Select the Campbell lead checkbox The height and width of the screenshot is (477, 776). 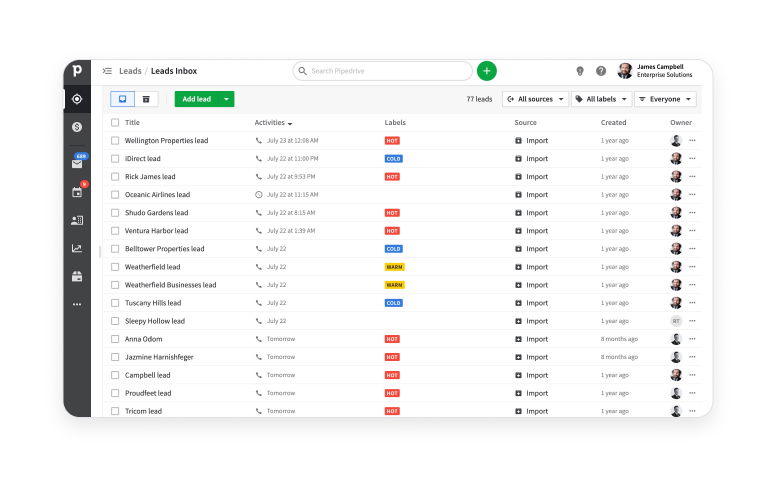tap(115, 375)
